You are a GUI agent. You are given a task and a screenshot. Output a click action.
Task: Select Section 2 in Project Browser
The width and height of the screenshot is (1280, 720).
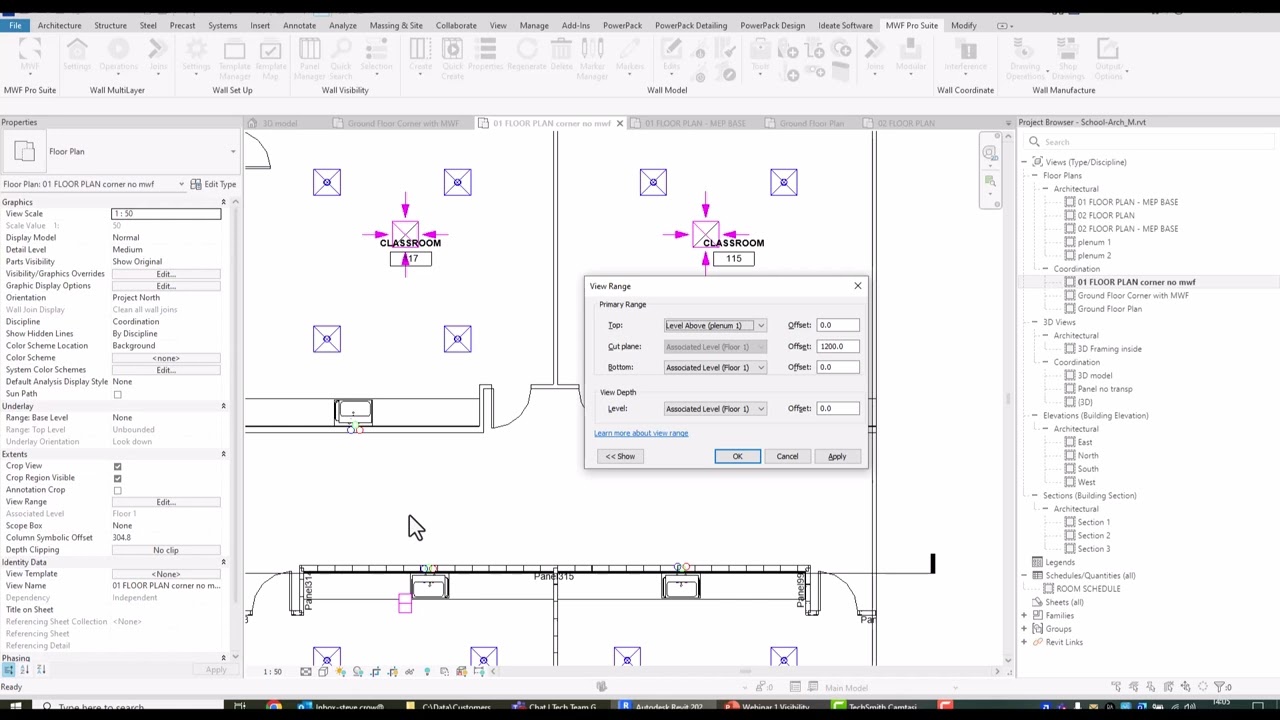[x=1093, y=536]
